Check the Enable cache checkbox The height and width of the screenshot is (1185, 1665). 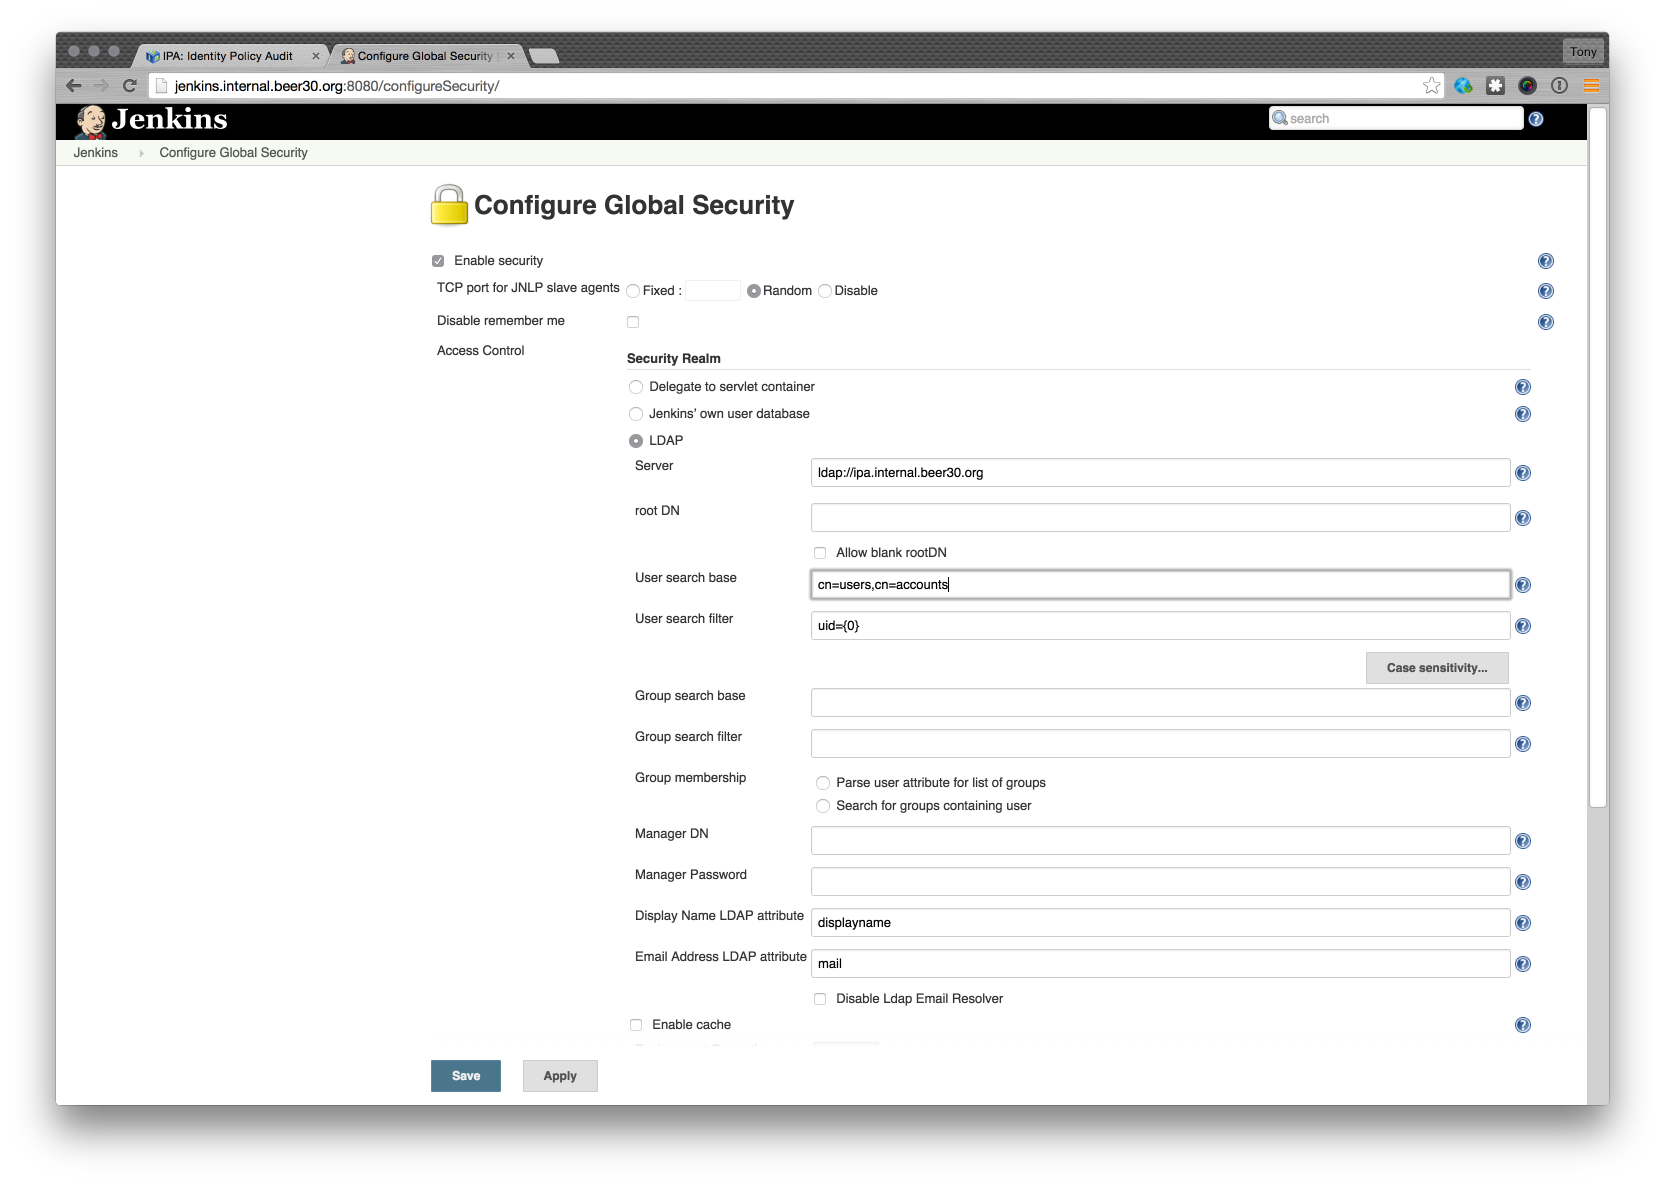tap(636, 1025)
